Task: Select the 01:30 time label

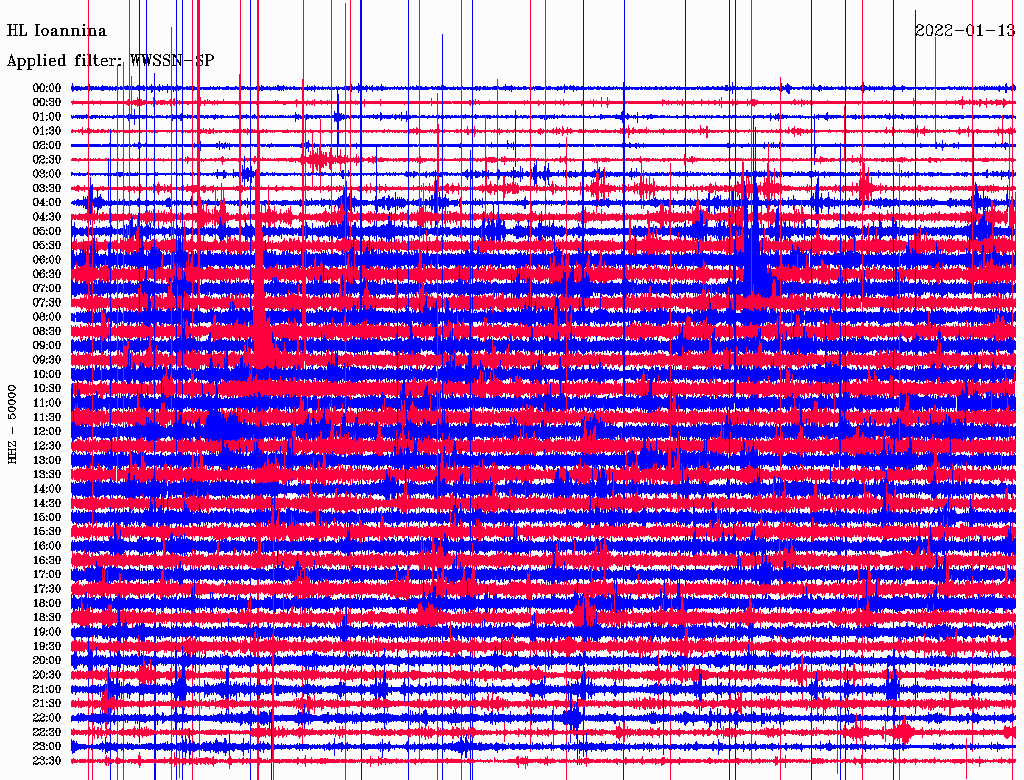Action: [47, 131]
